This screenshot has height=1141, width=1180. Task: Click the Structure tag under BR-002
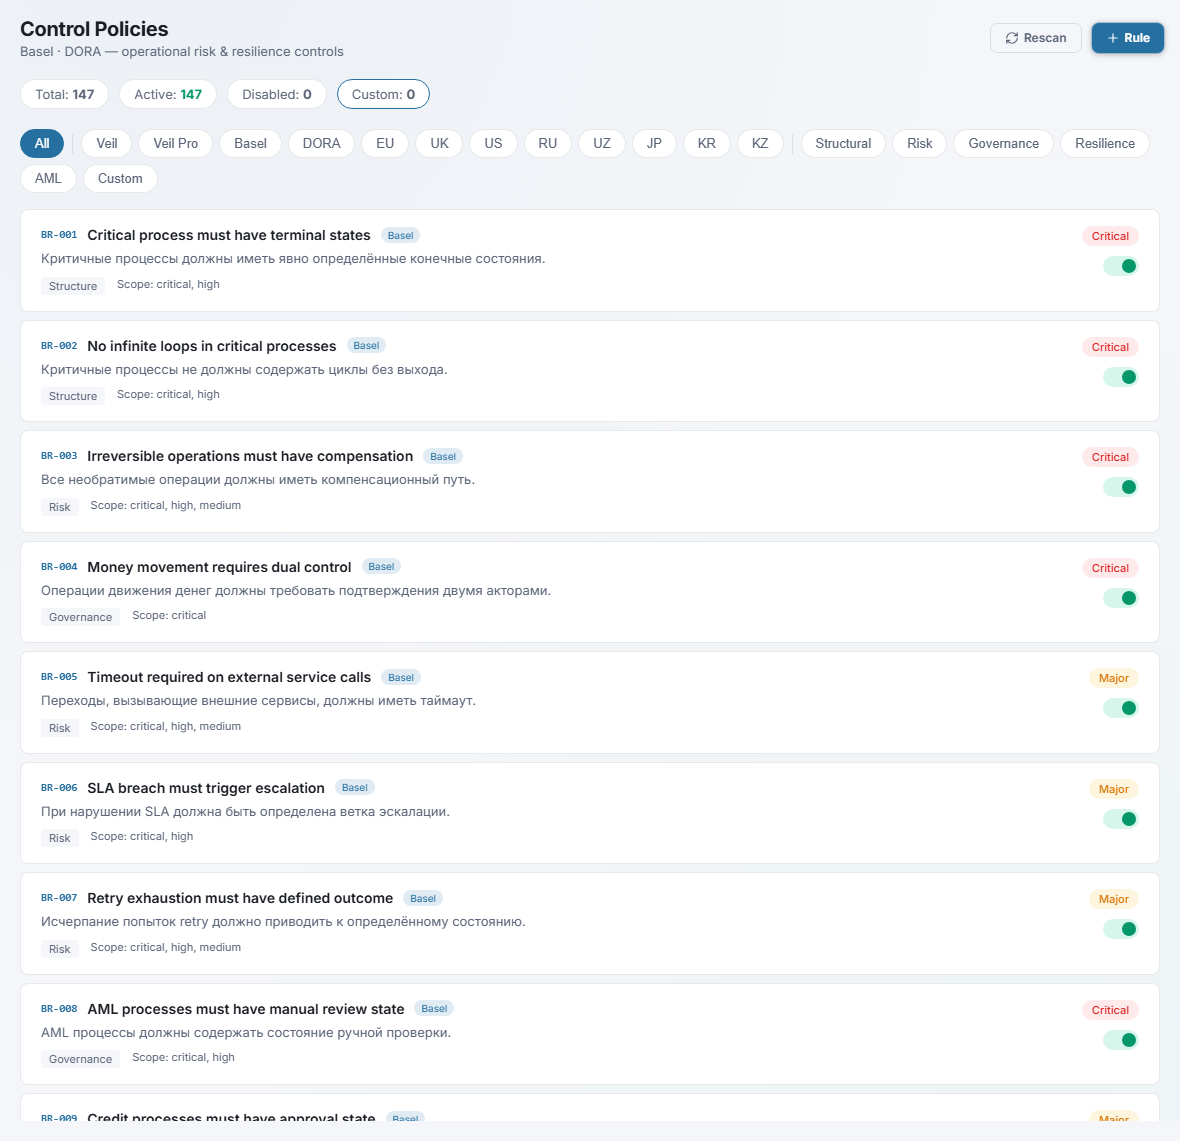click(x=73, y=396)
